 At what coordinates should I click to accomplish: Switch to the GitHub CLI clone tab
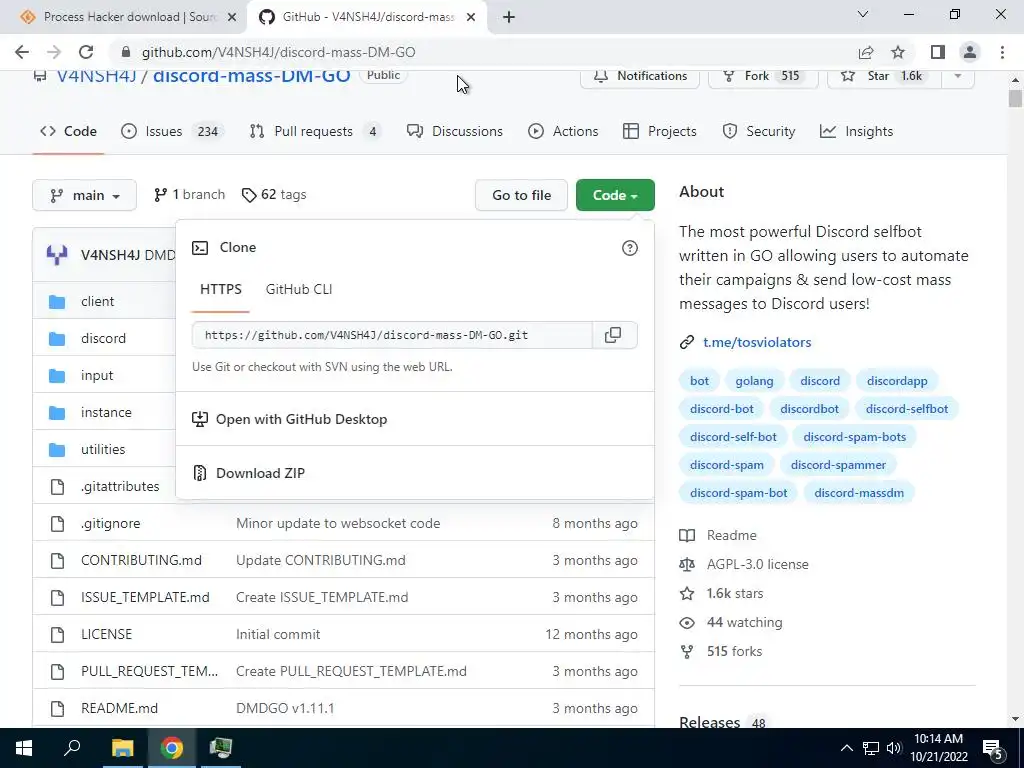[299, 289]
